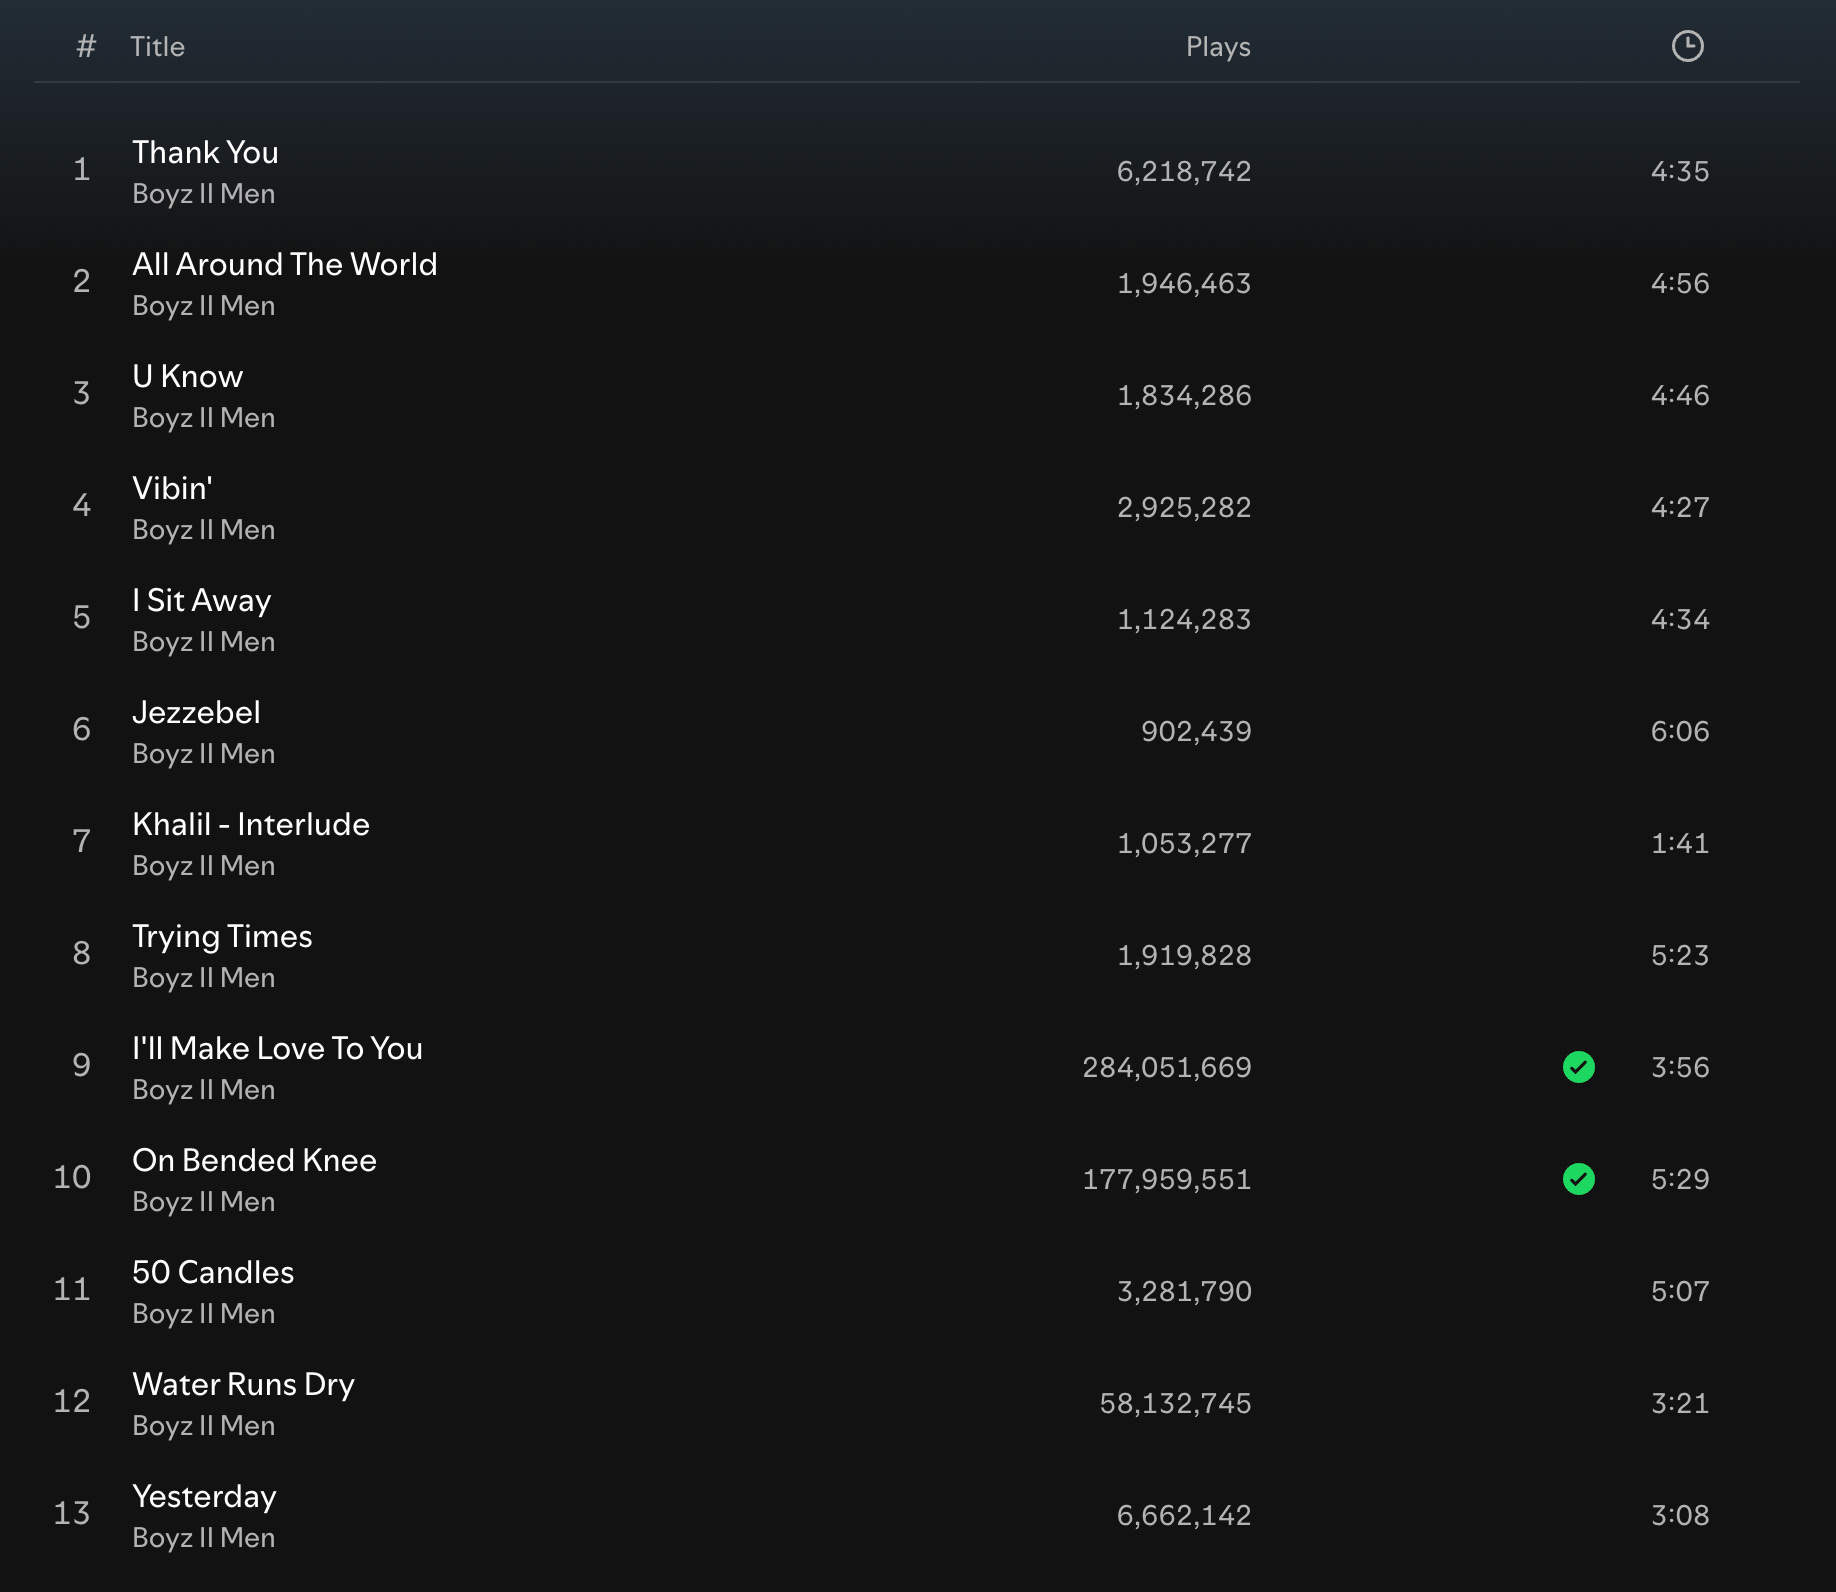
Task: Click duration 4:35 of Thank You
Action: click(1680, 171)
